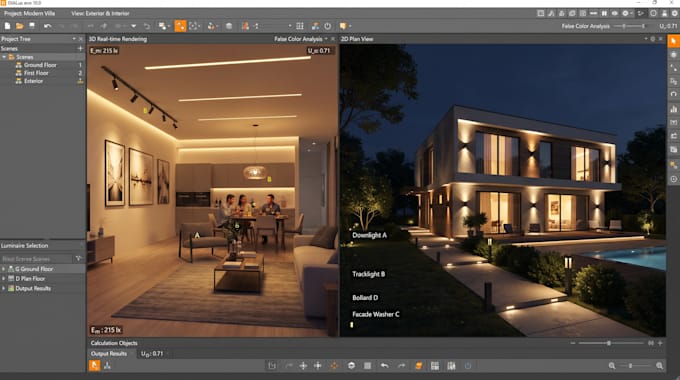Click the blue power icon in bottom toolbar
680x380 pixels.
pyautogui.click(x=468, y=366)
